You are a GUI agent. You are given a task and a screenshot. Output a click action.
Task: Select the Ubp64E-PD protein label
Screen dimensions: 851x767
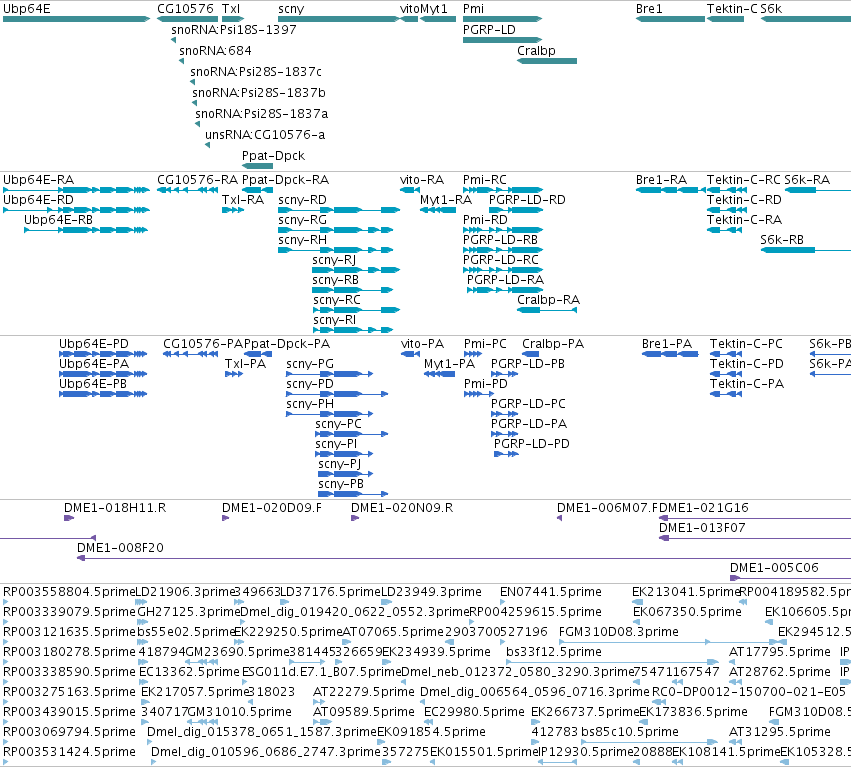tap(94, 344)
